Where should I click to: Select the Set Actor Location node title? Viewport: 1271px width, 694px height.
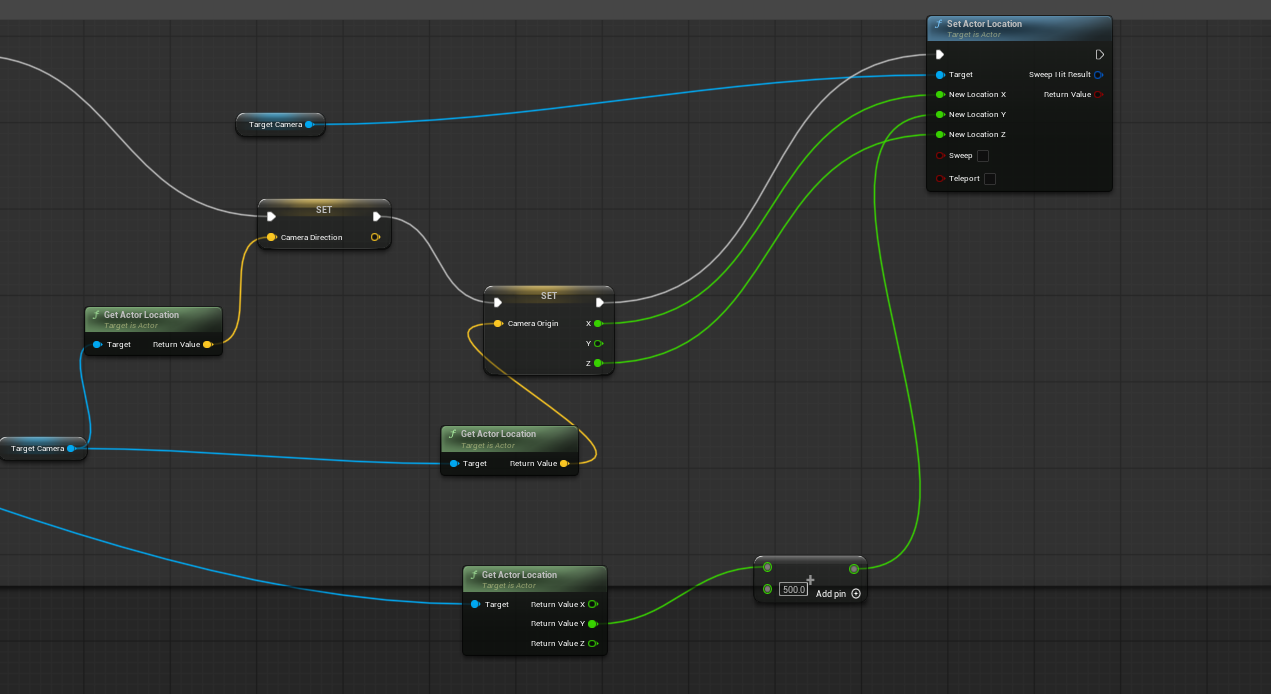tap(984, 24)
